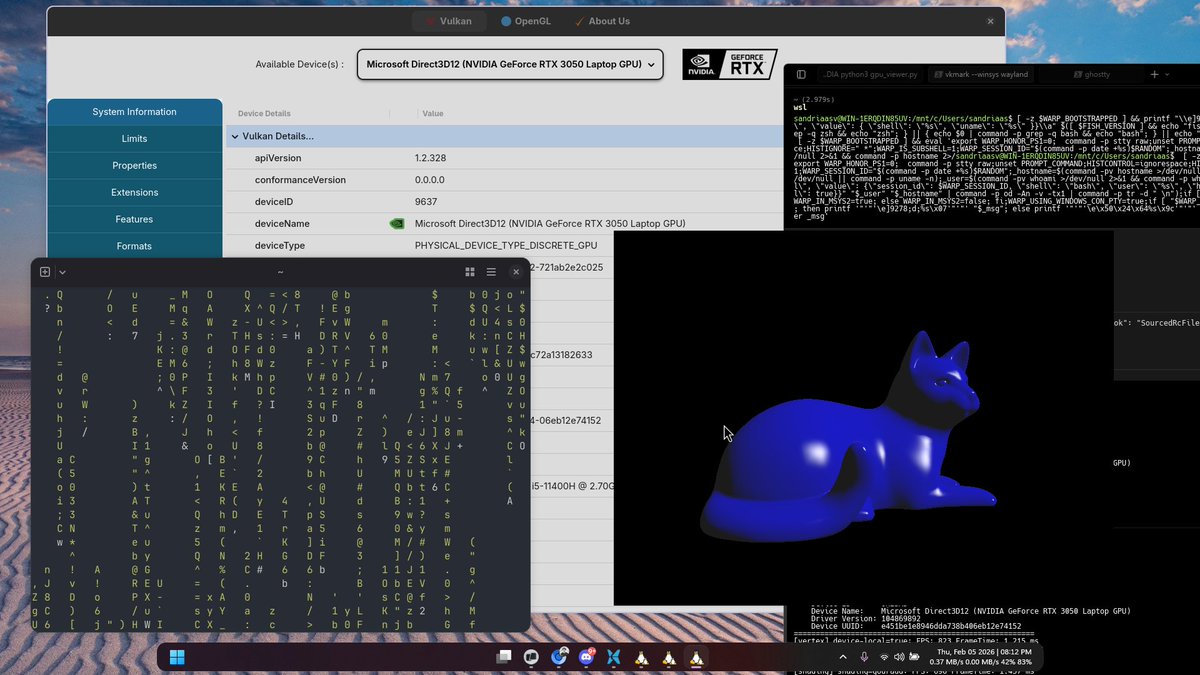This screenshot has height=675, width=1200.
Task: Open the first Linux penguin taskbar app
Action: 641,657
